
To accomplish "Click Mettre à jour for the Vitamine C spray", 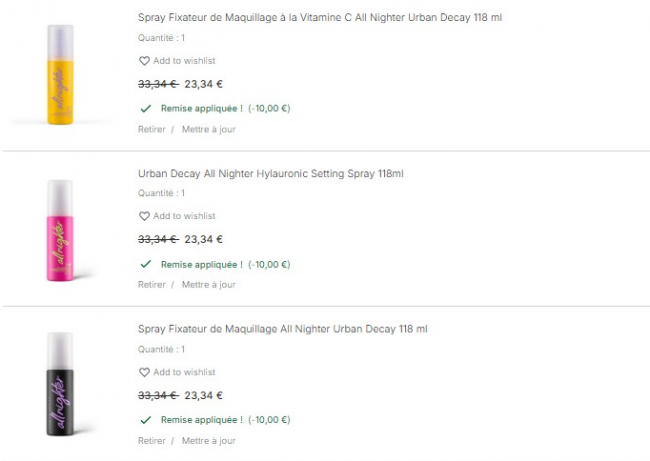I will click(208, 129).
